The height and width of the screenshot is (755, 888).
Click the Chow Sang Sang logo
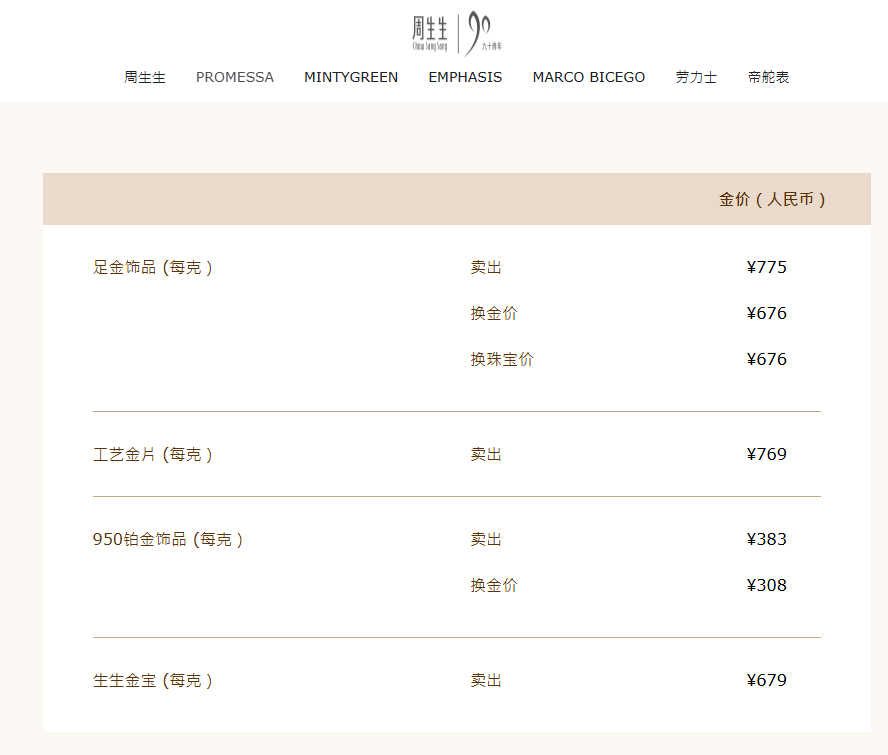coord(457,33)
